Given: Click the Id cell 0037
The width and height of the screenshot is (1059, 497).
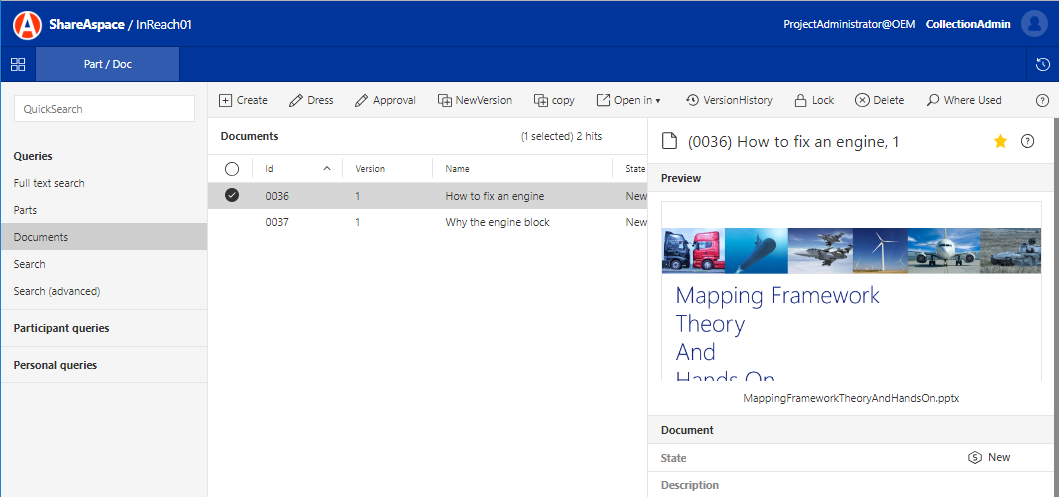Looking at the screenshot, I should pyautogui.click(x=277, y=222).
